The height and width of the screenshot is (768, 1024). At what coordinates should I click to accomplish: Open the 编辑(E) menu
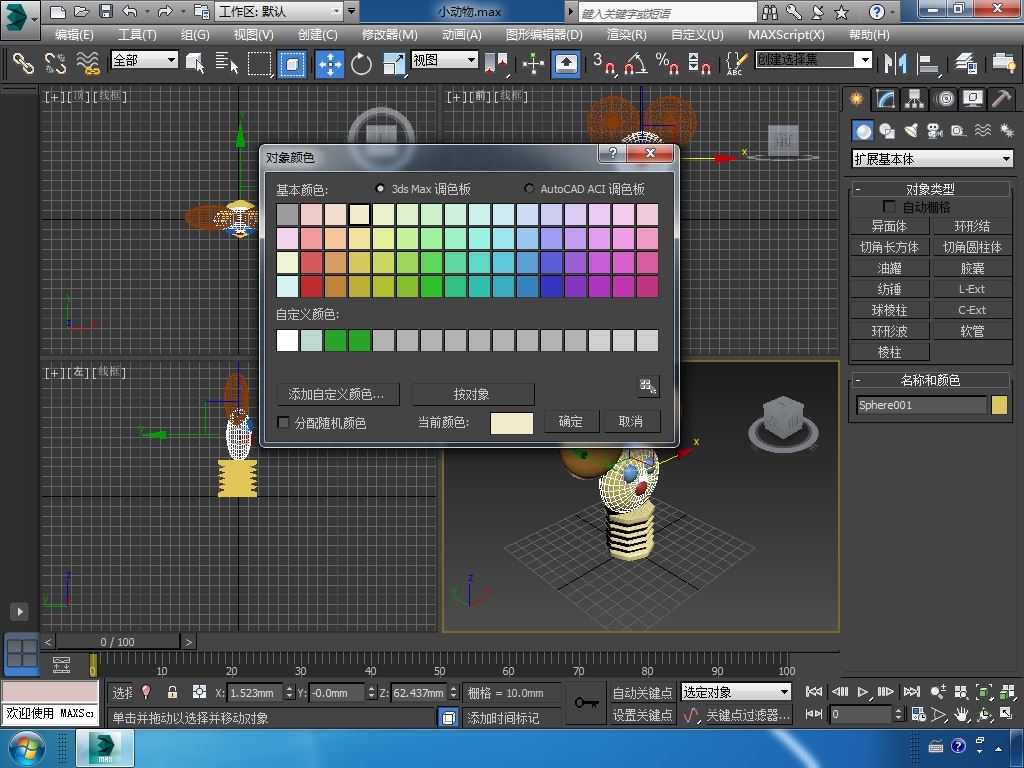pos(74,35)
